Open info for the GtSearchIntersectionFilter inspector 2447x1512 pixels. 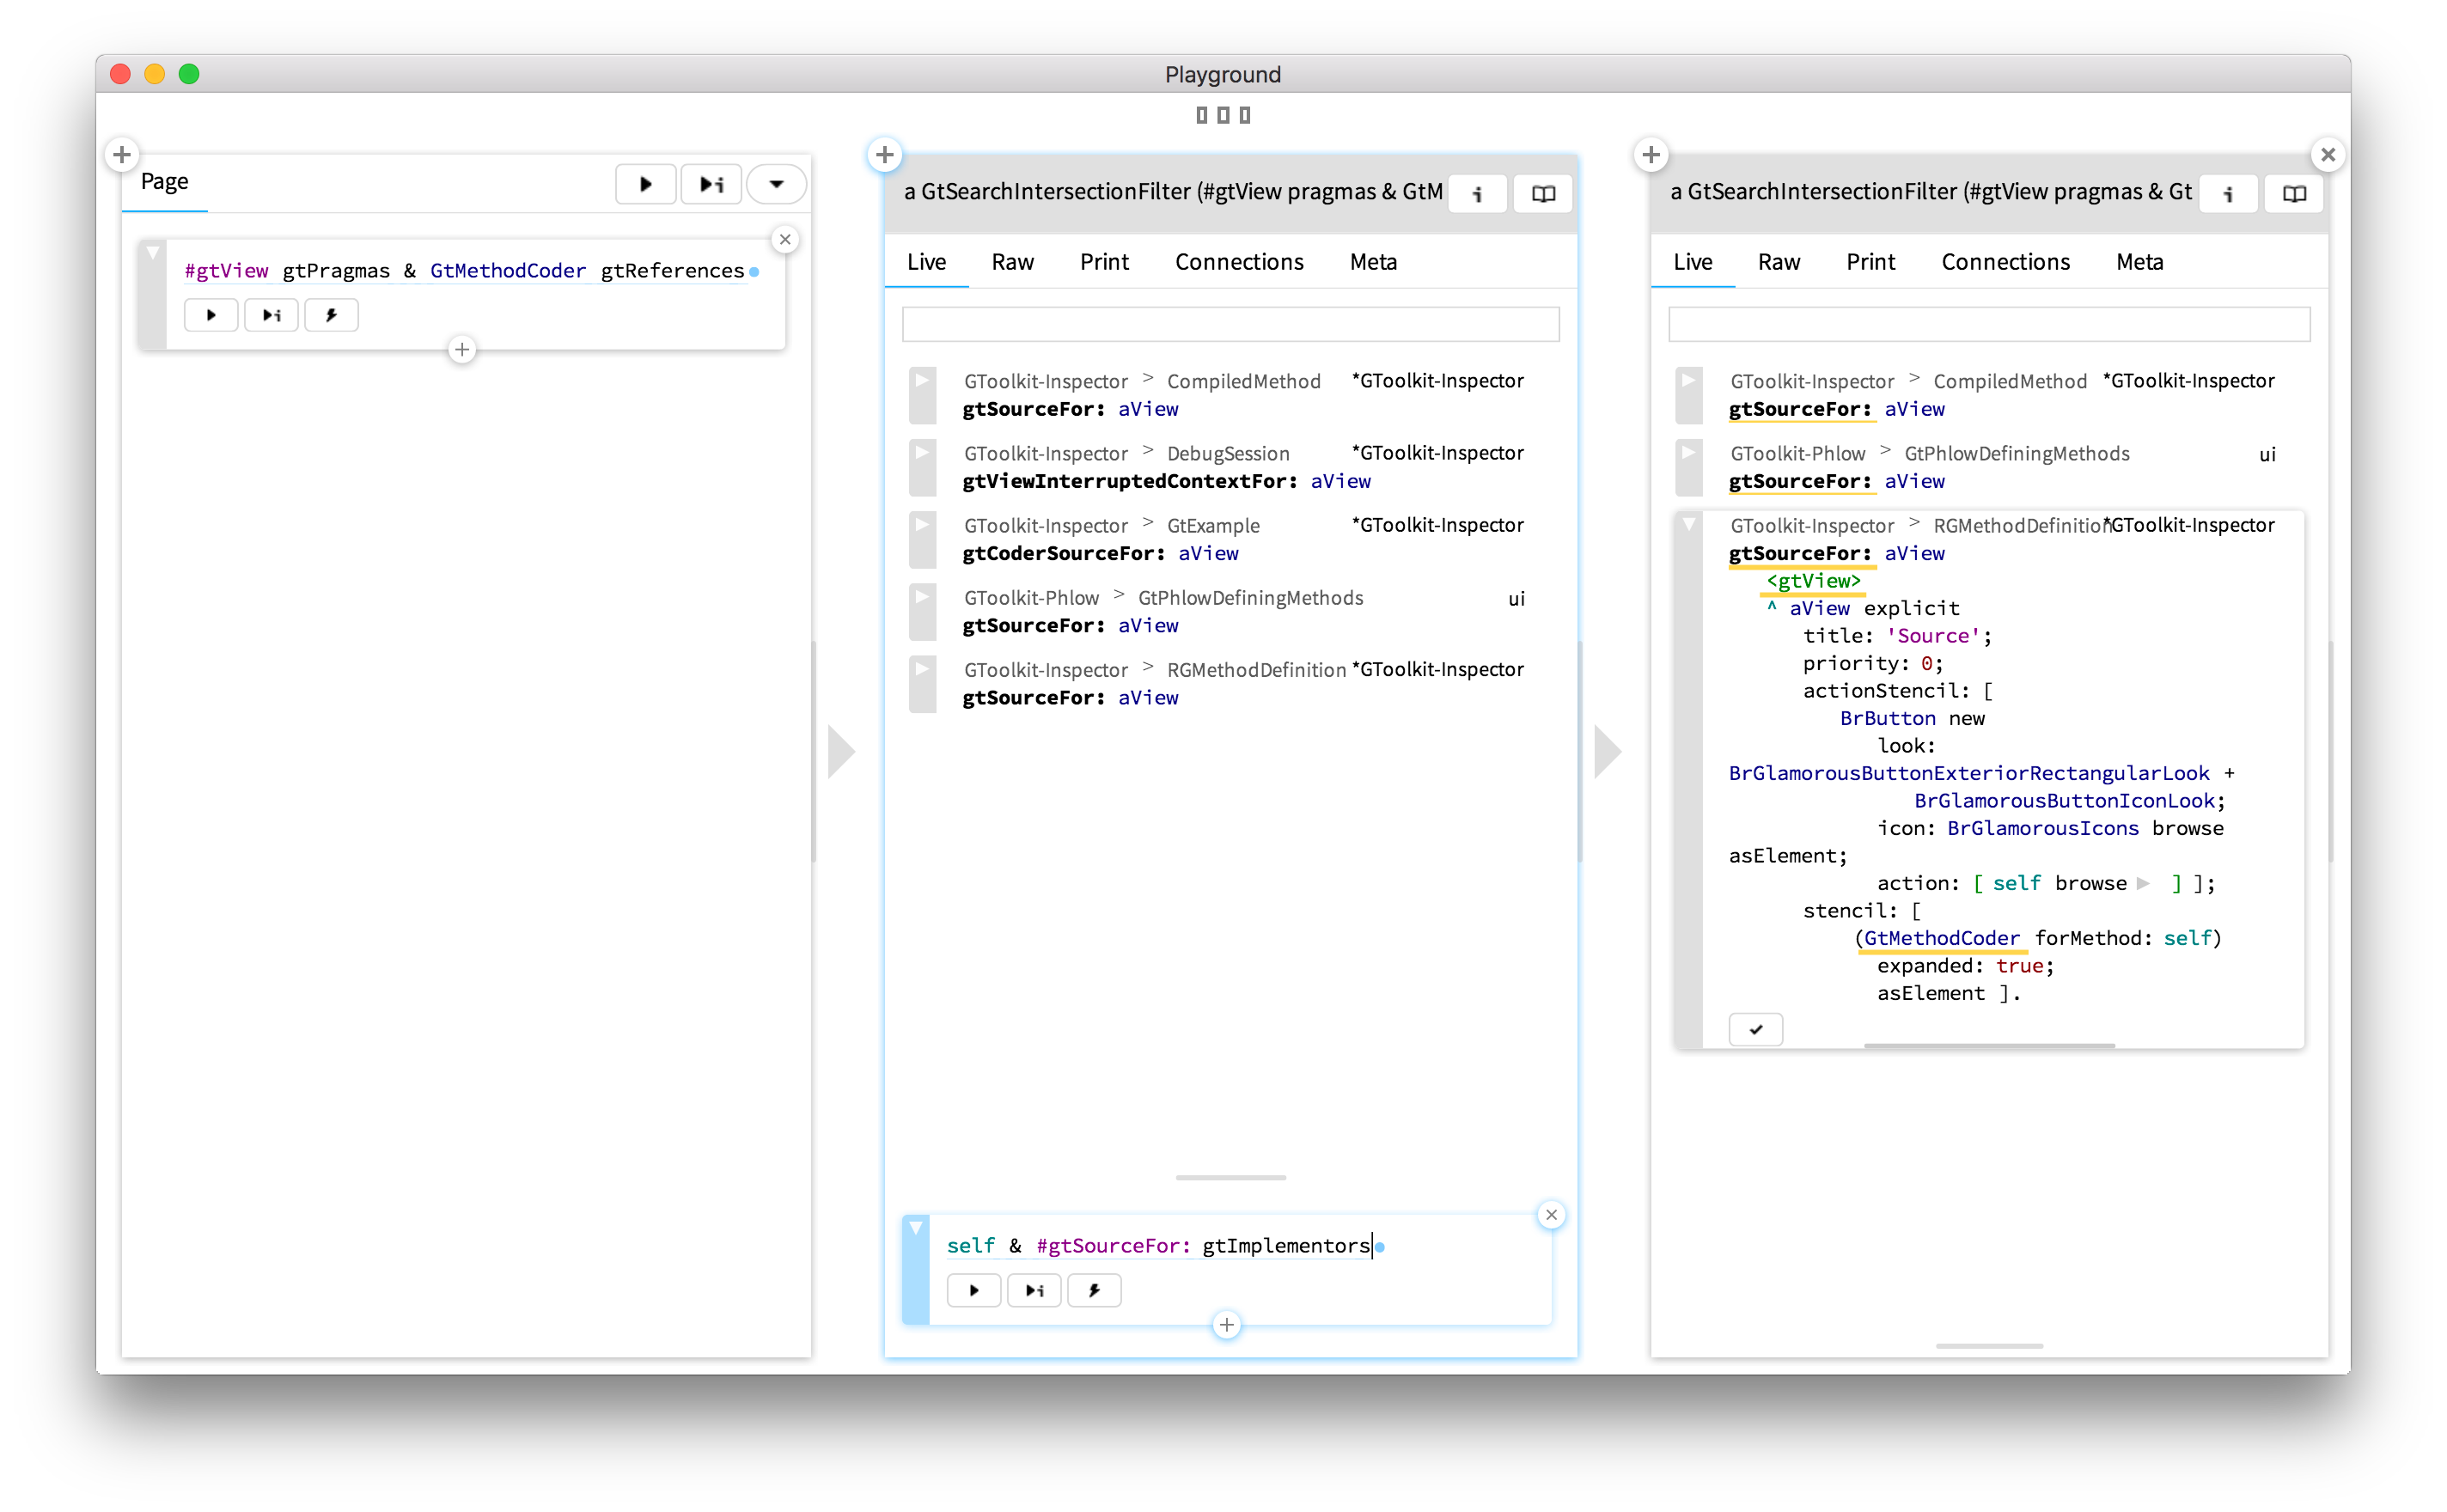point(1477,192)
